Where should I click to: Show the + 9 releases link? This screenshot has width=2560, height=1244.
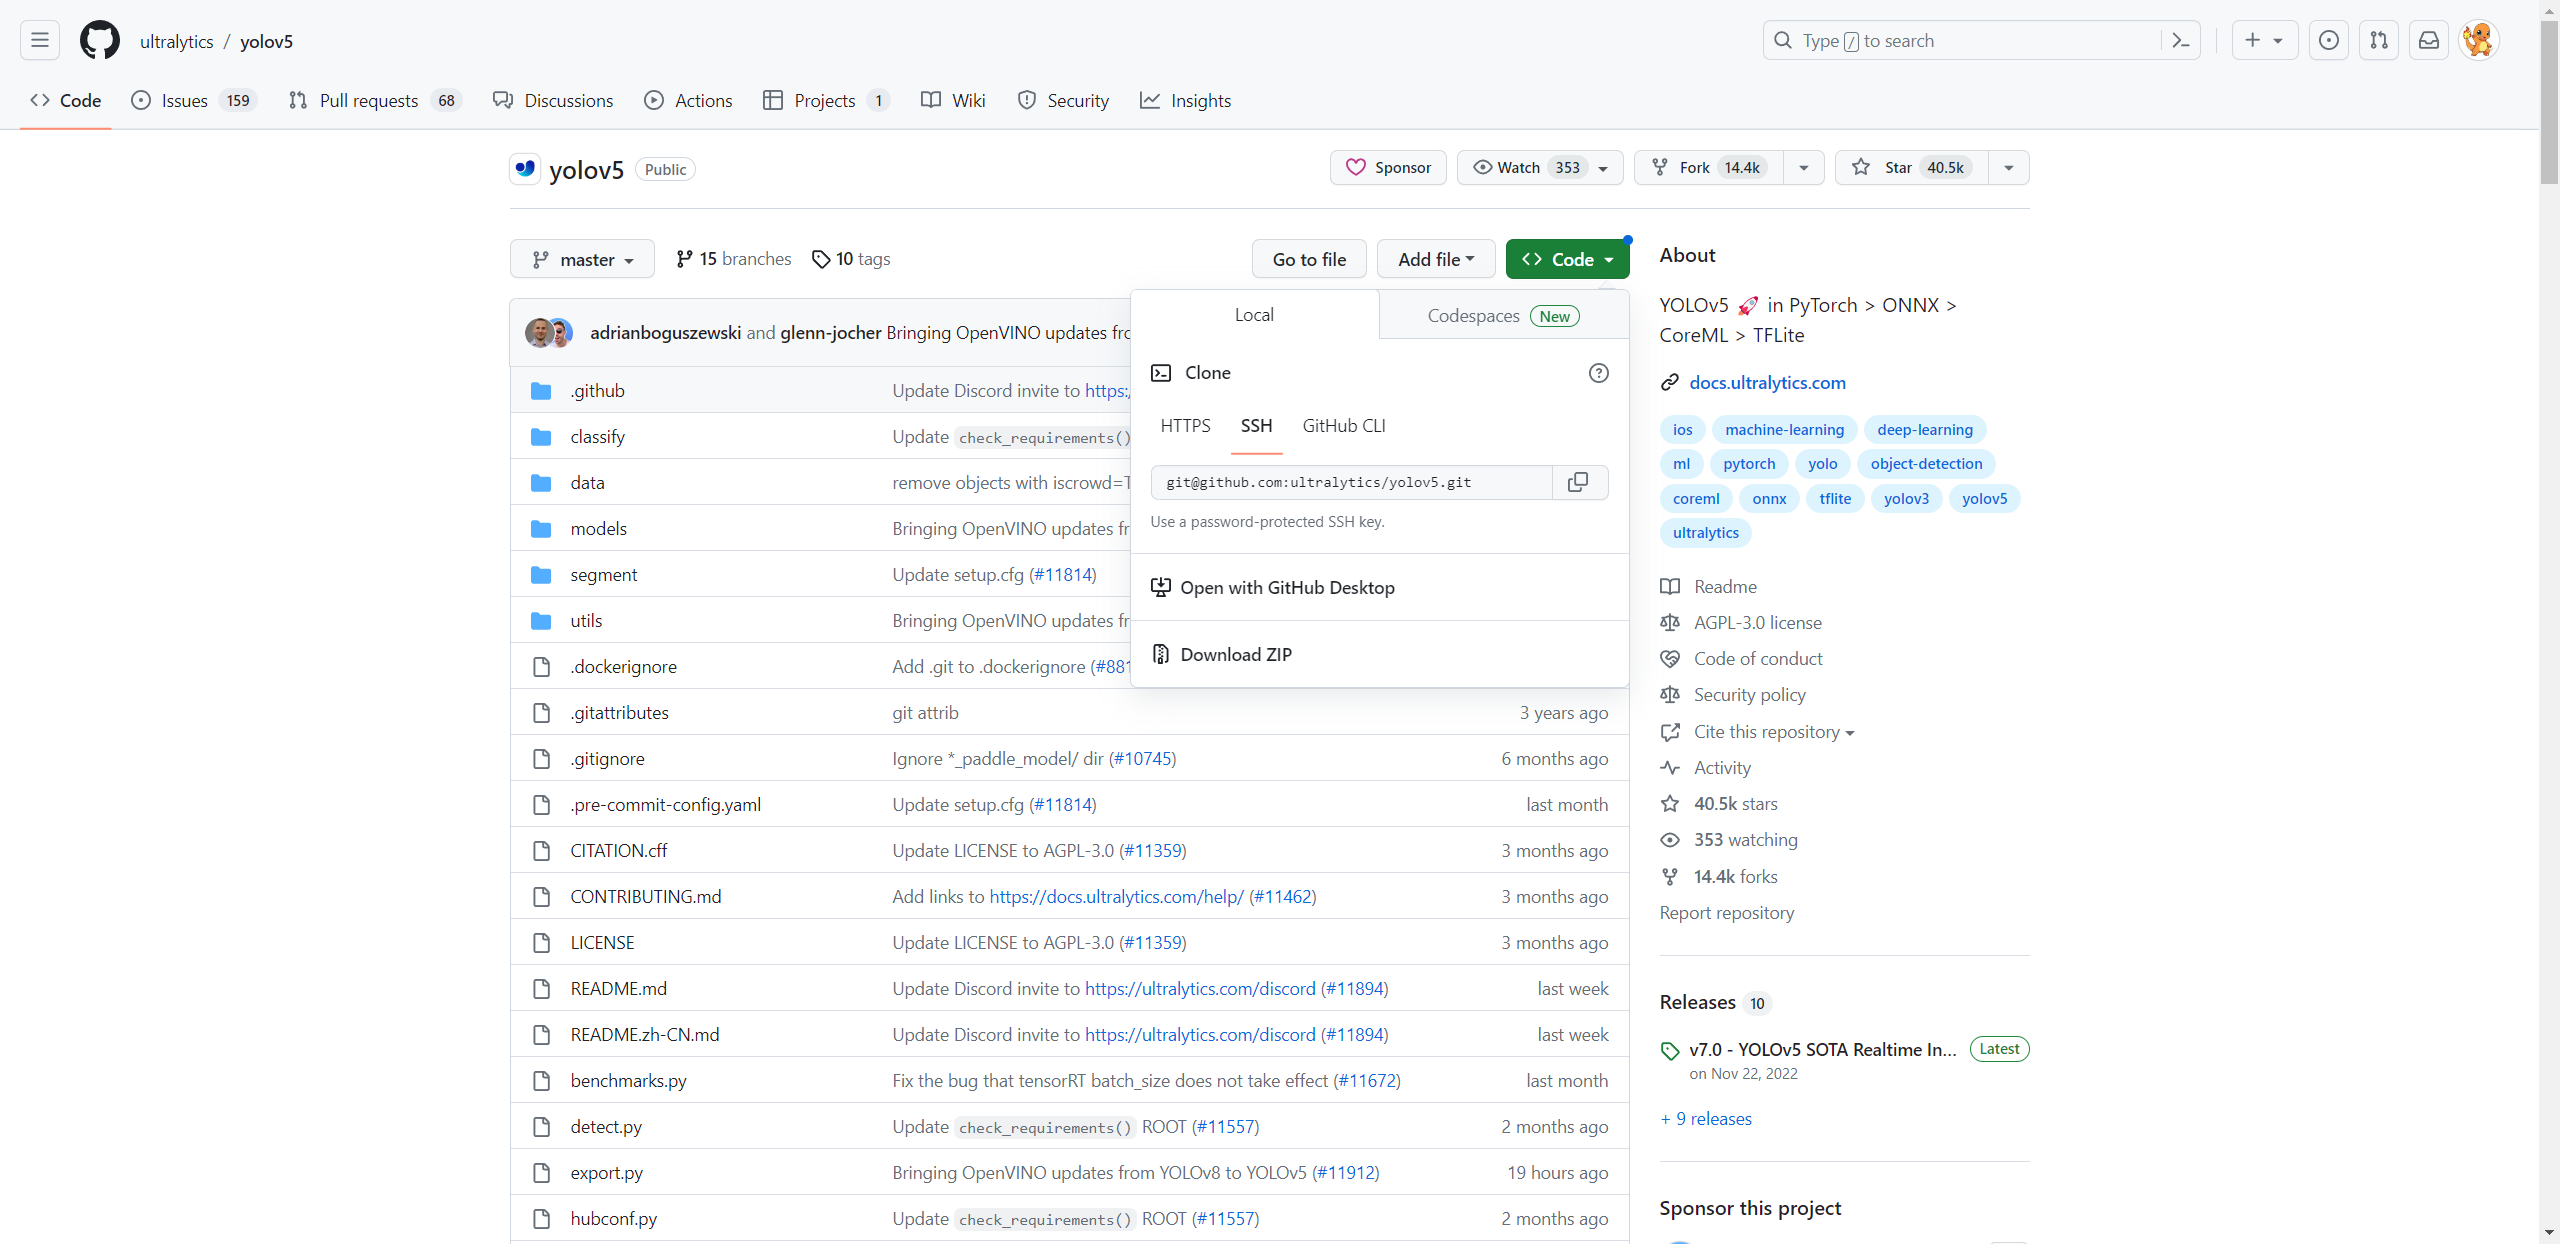(1706, 1119)
